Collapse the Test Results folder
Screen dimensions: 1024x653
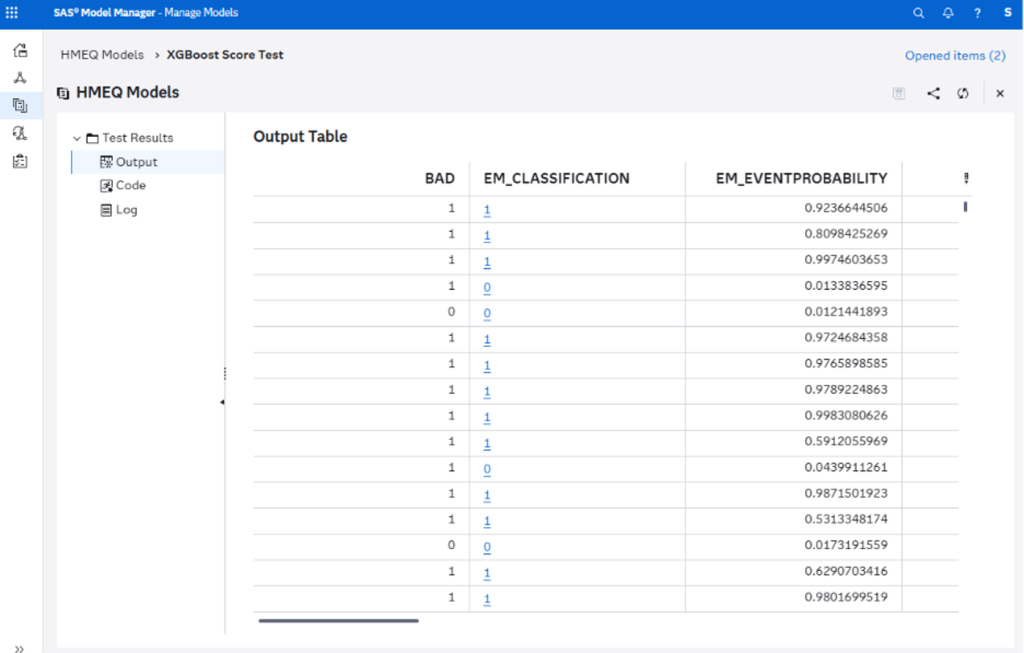77,137
